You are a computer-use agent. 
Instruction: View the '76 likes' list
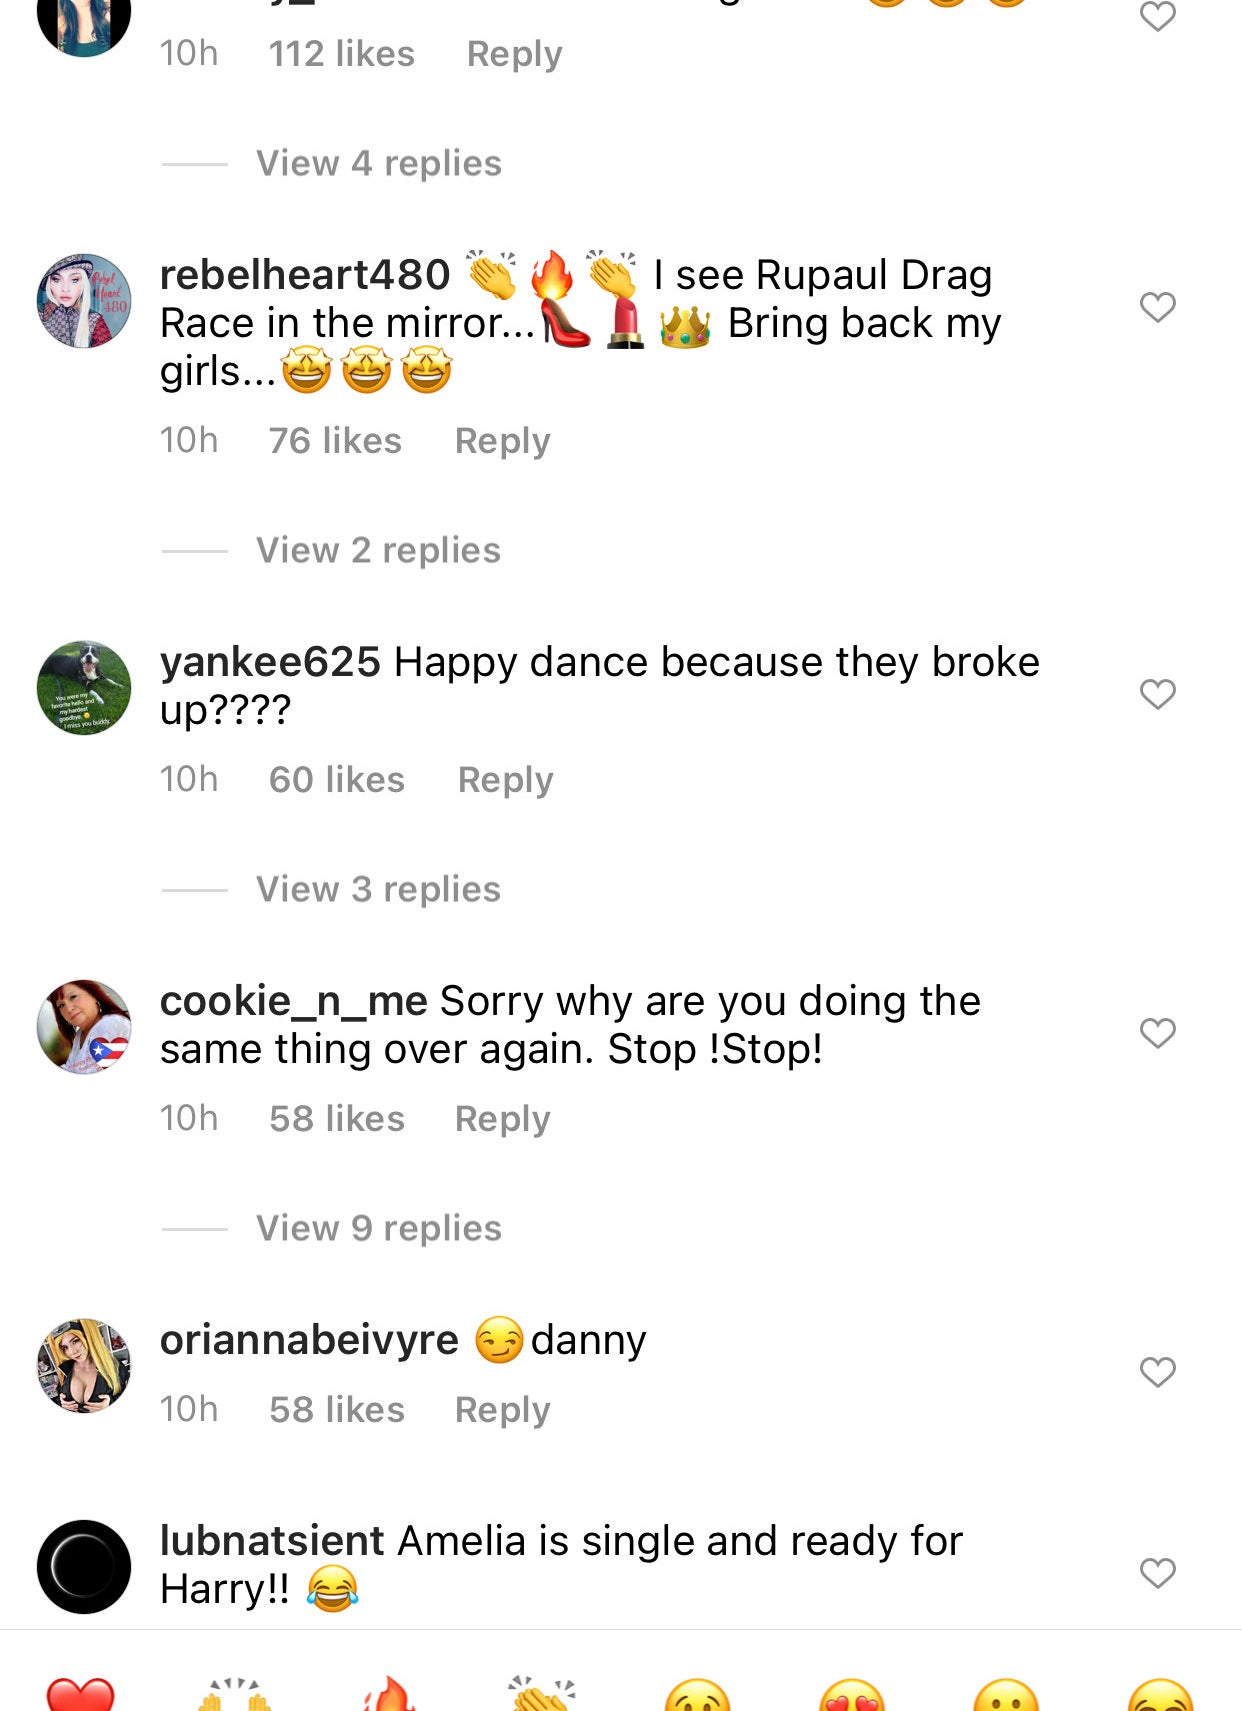tap(335, 441)
